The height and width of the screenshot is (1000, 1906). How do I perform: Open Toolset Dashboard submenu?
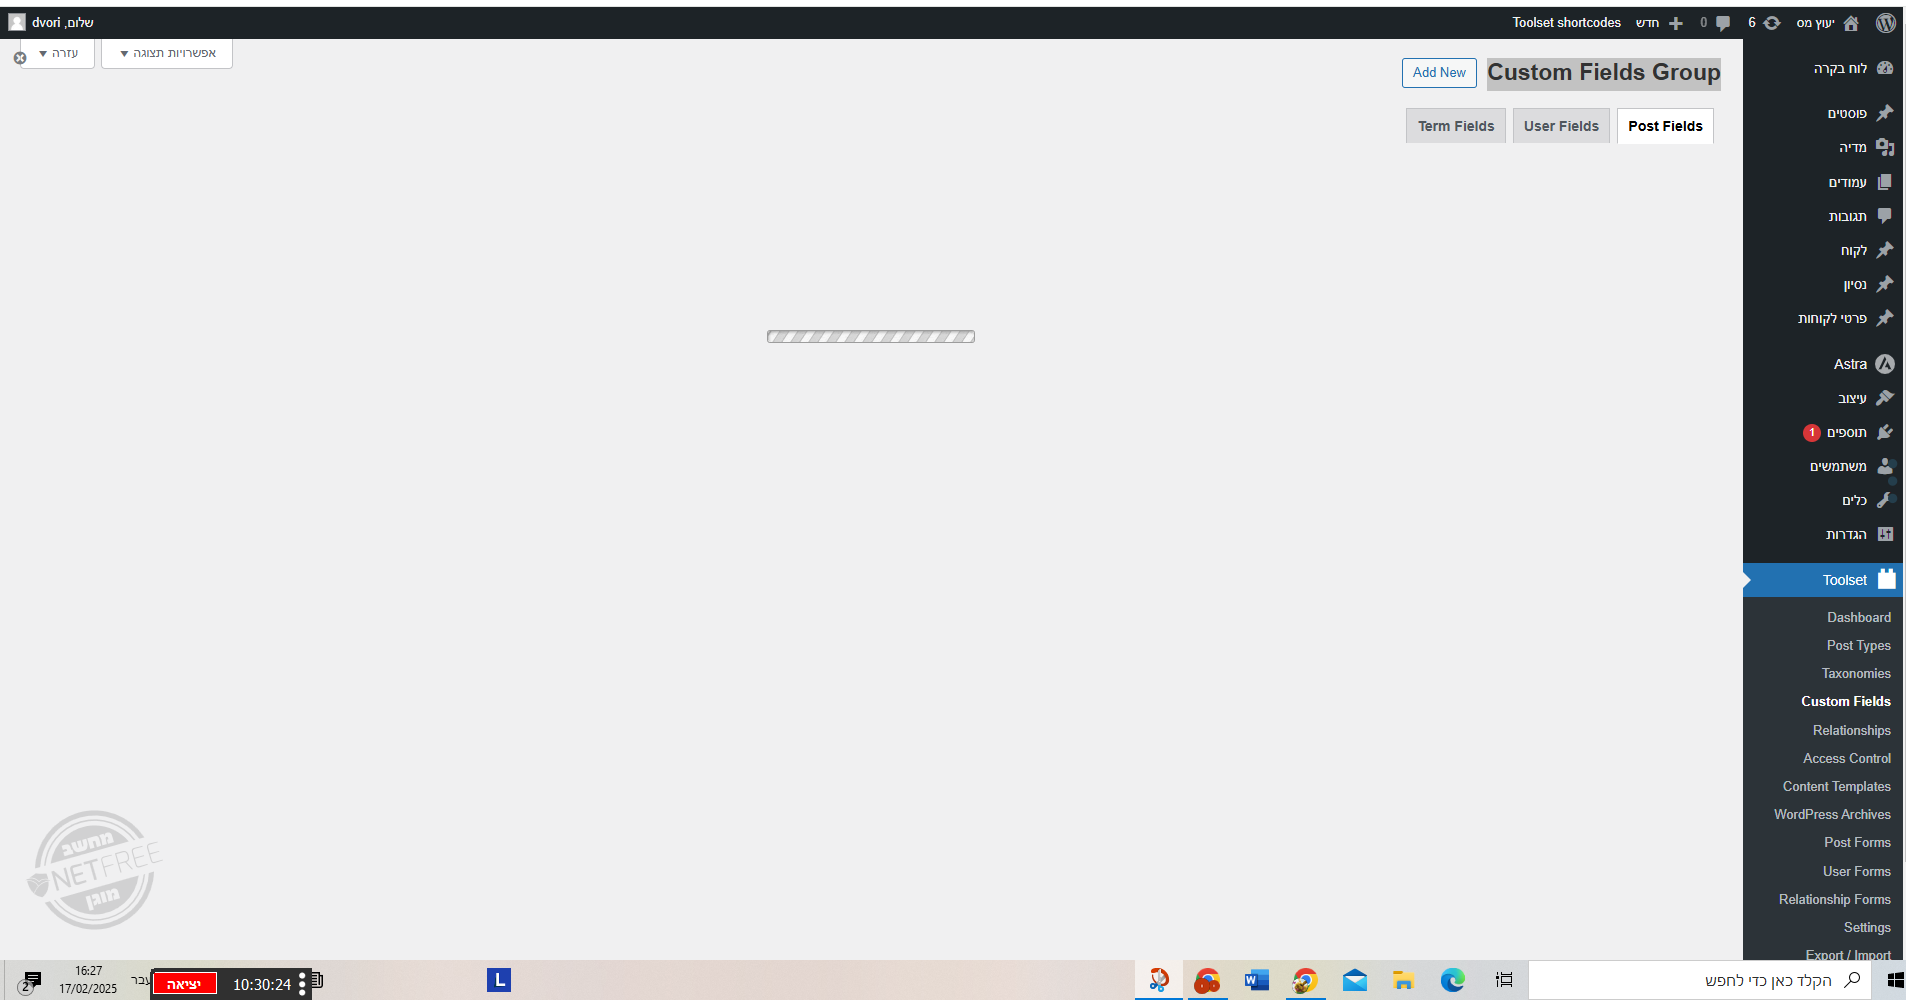pos(1858,617)
